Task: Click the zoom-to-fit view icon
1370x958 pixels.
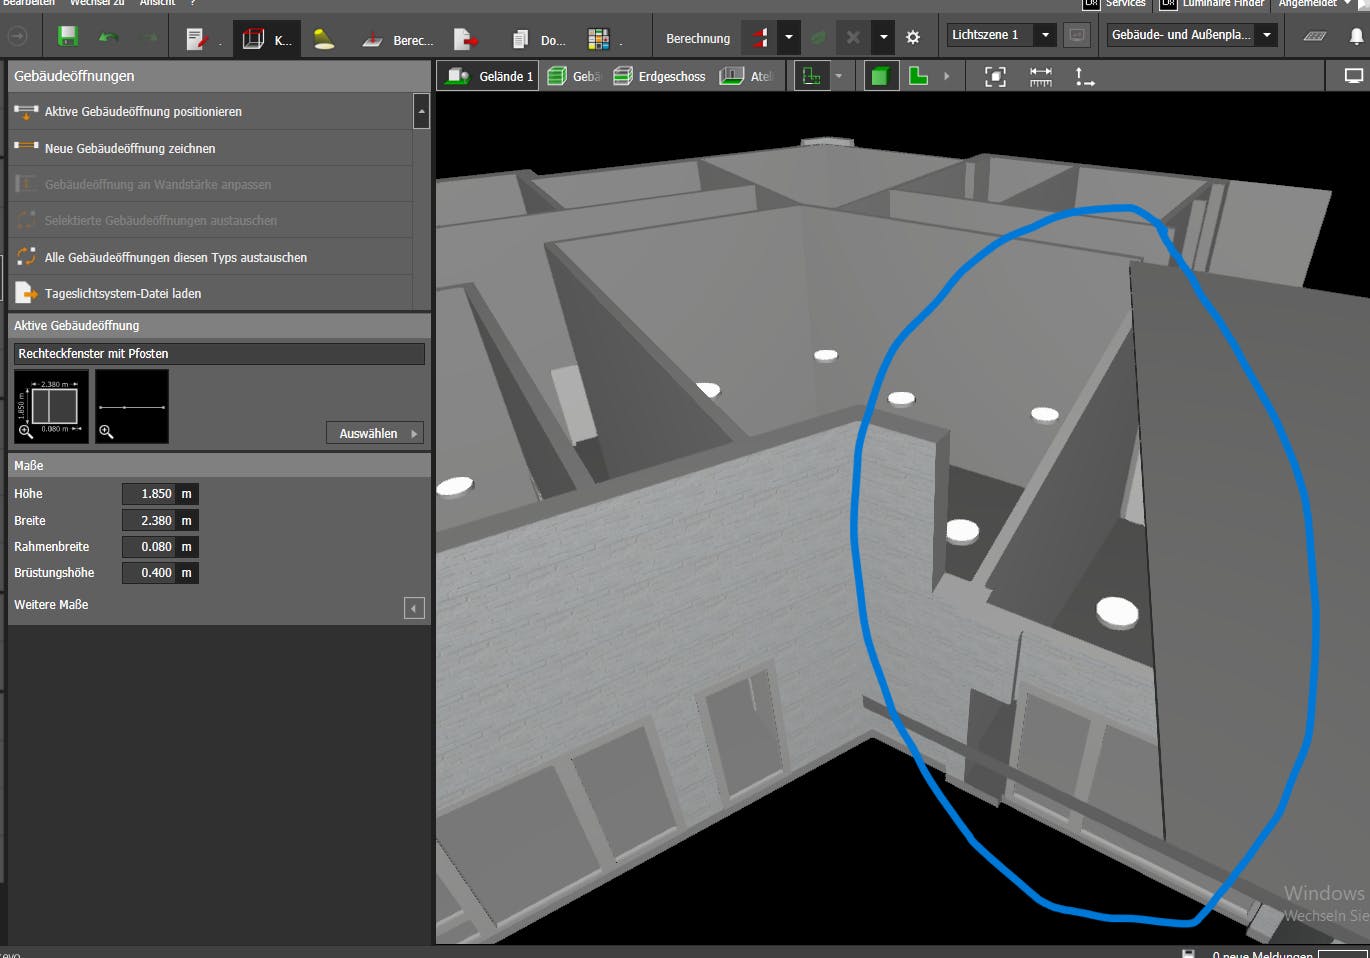Action: click(995, 76)
